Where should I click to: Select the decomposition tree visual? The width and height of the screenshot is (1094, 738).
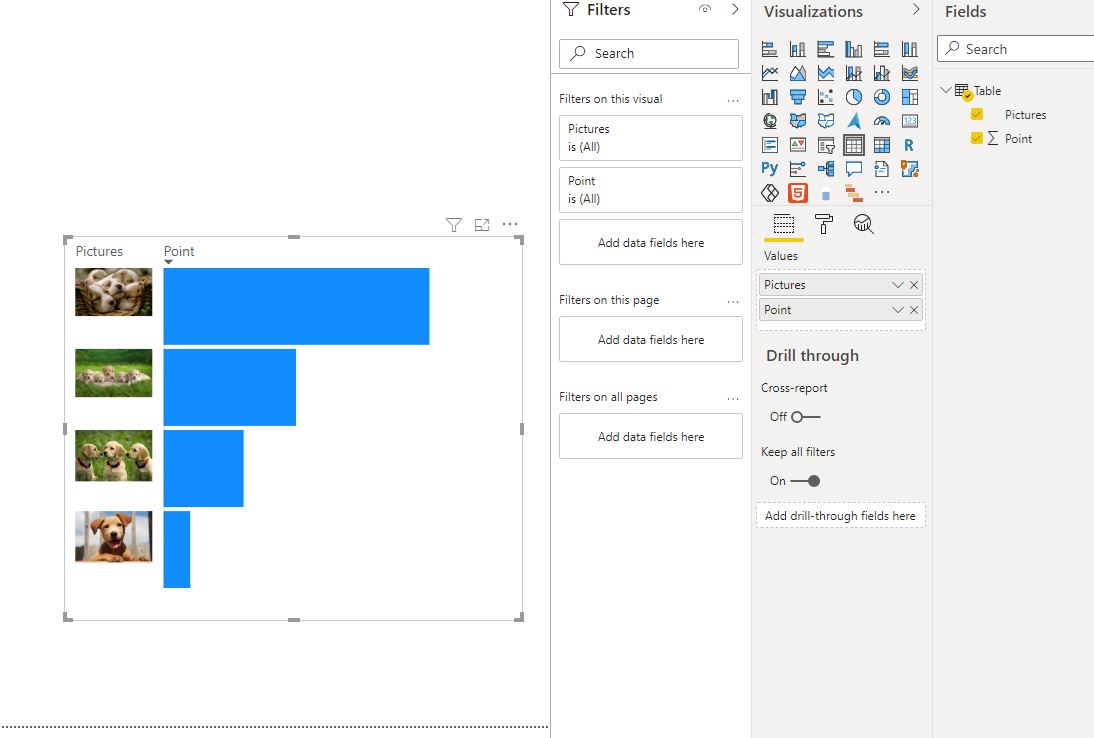pyautogui.click(x=825, y=169)
